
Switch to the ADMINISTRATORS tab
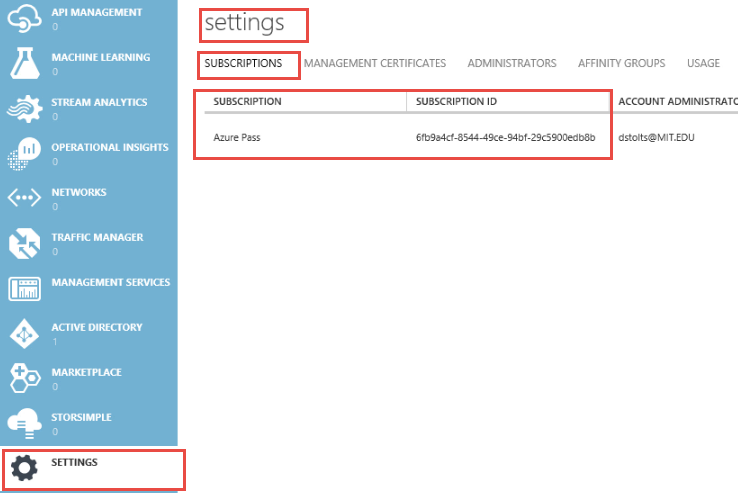tap(512, 63)
